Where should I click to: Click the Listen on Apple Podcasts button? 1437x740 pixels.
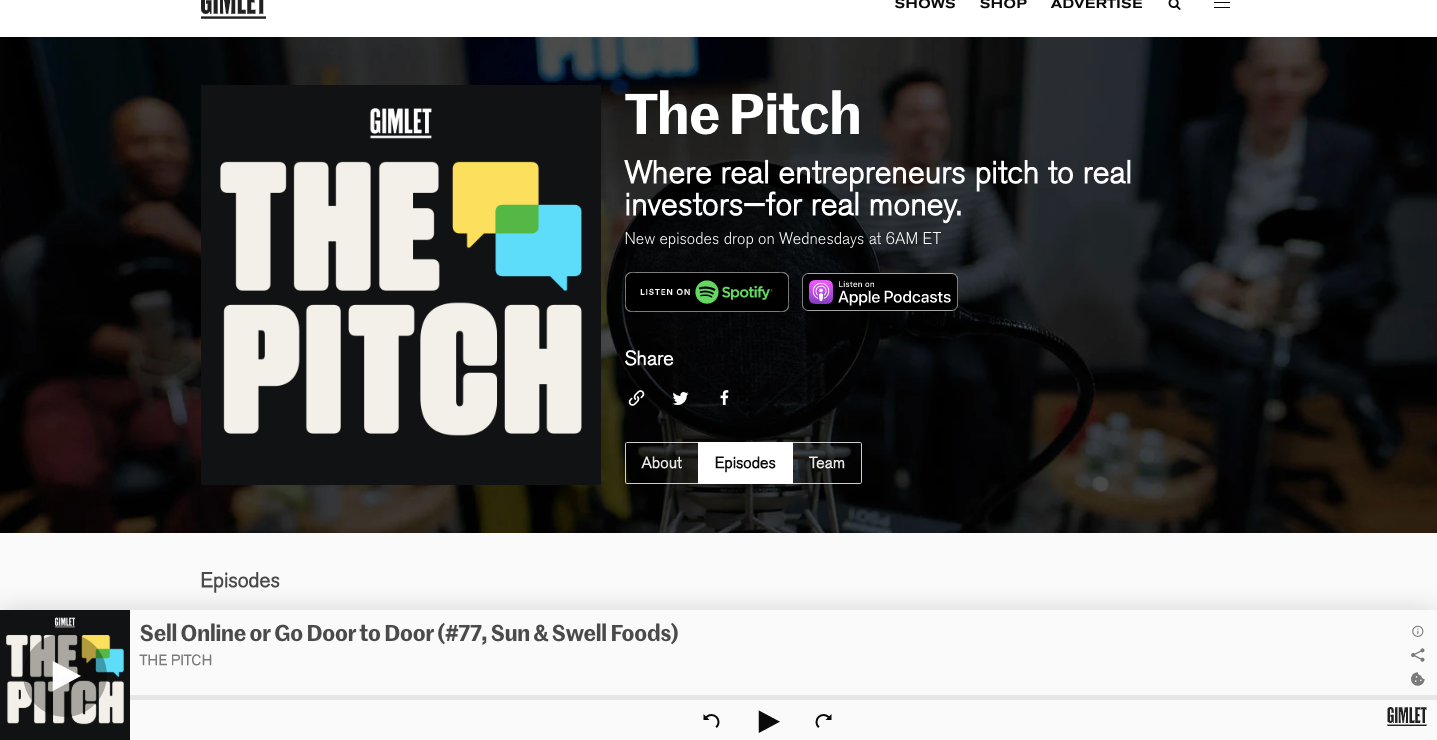[880, 292]
